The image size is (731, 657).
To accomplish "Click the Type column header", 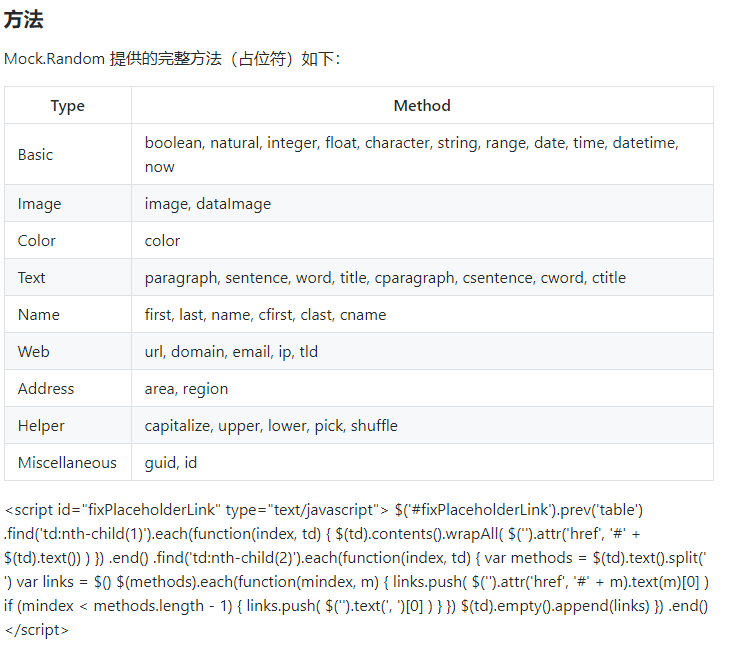I will point(68,105).
